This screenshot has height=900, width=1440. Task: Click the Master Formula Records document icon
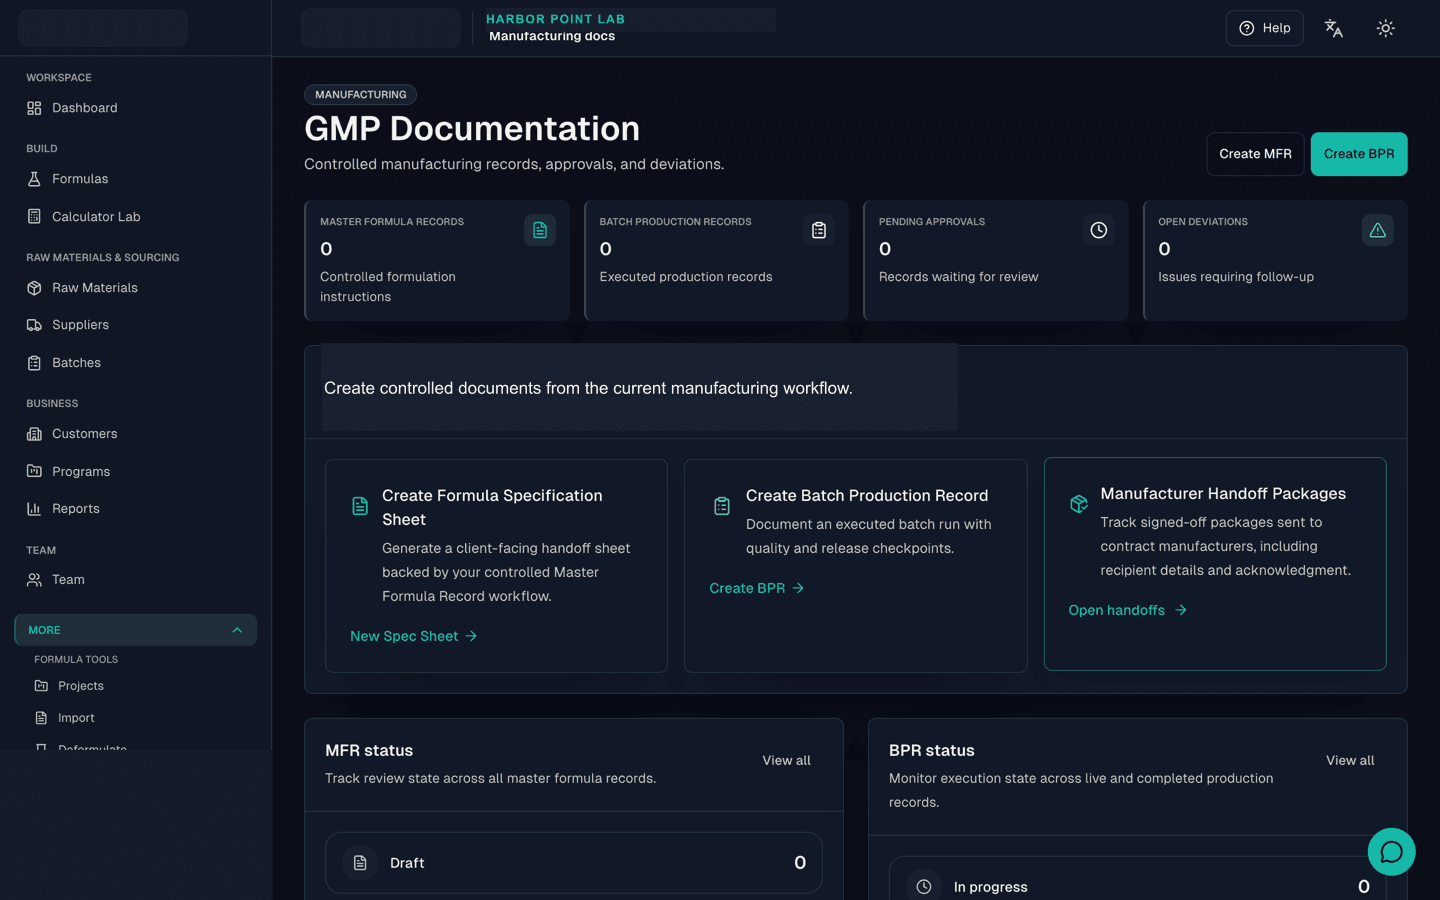click(540, 230)
